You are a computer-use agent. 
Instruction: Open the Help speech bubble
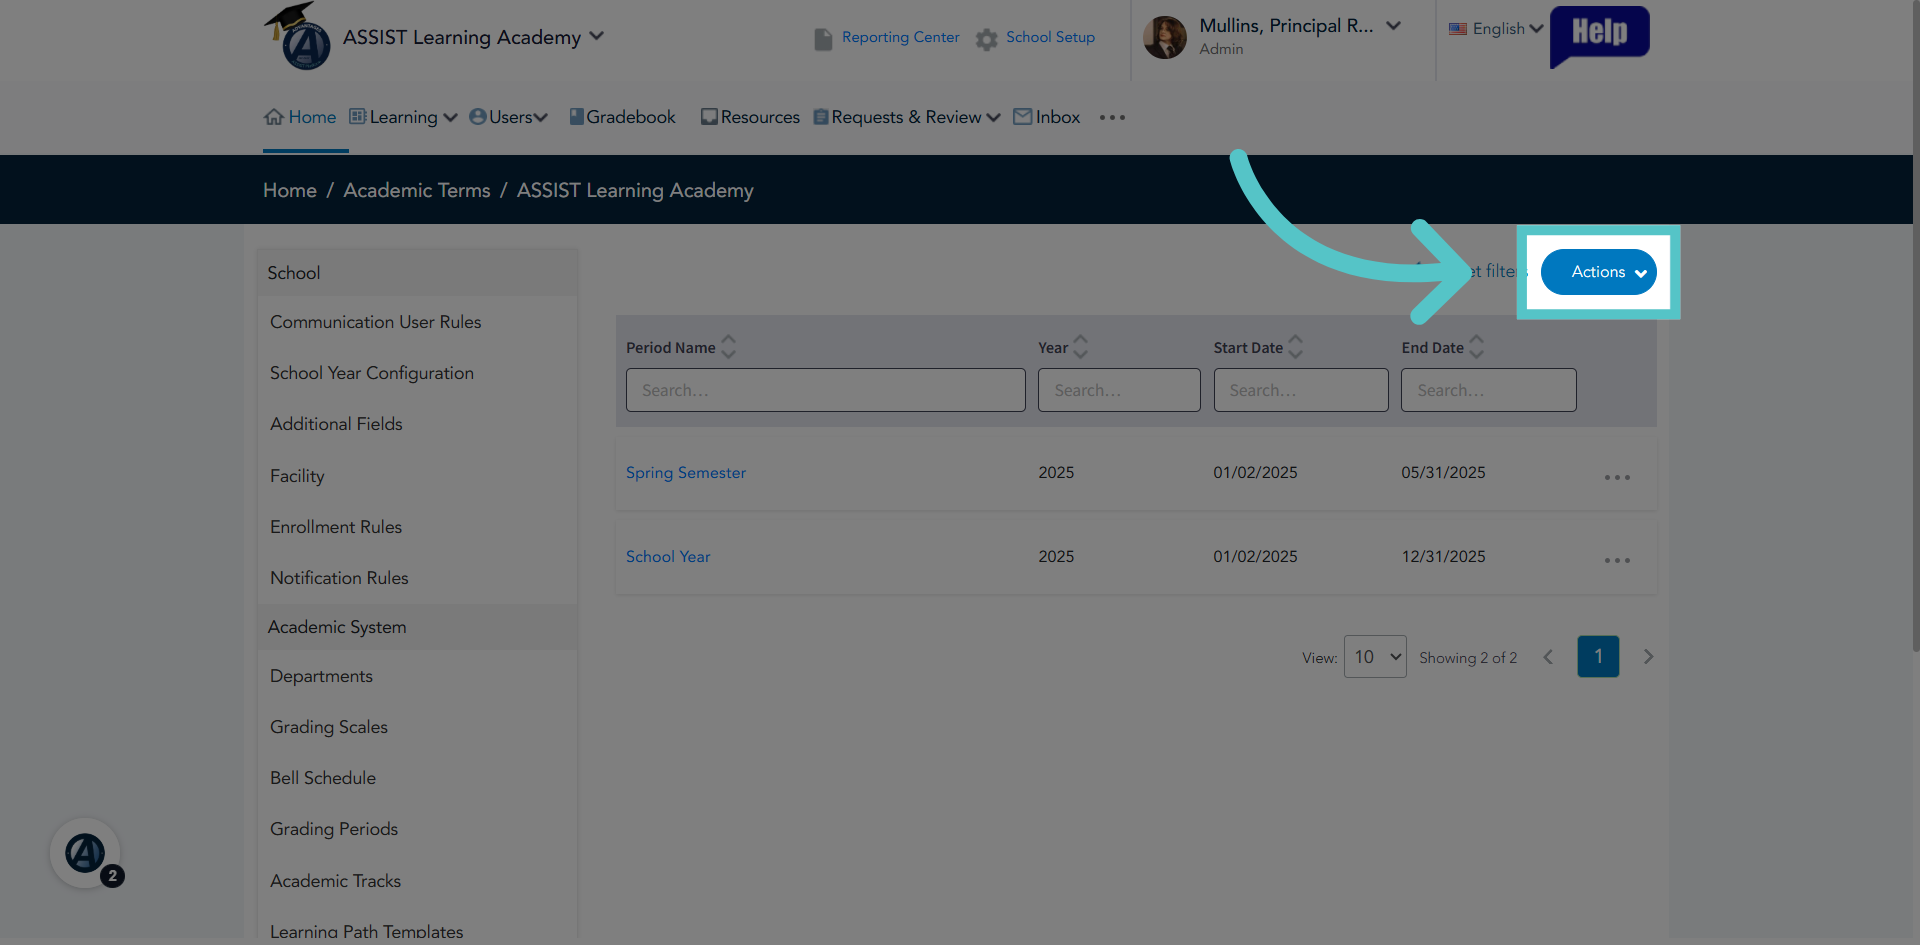(x=1599, y=37)
